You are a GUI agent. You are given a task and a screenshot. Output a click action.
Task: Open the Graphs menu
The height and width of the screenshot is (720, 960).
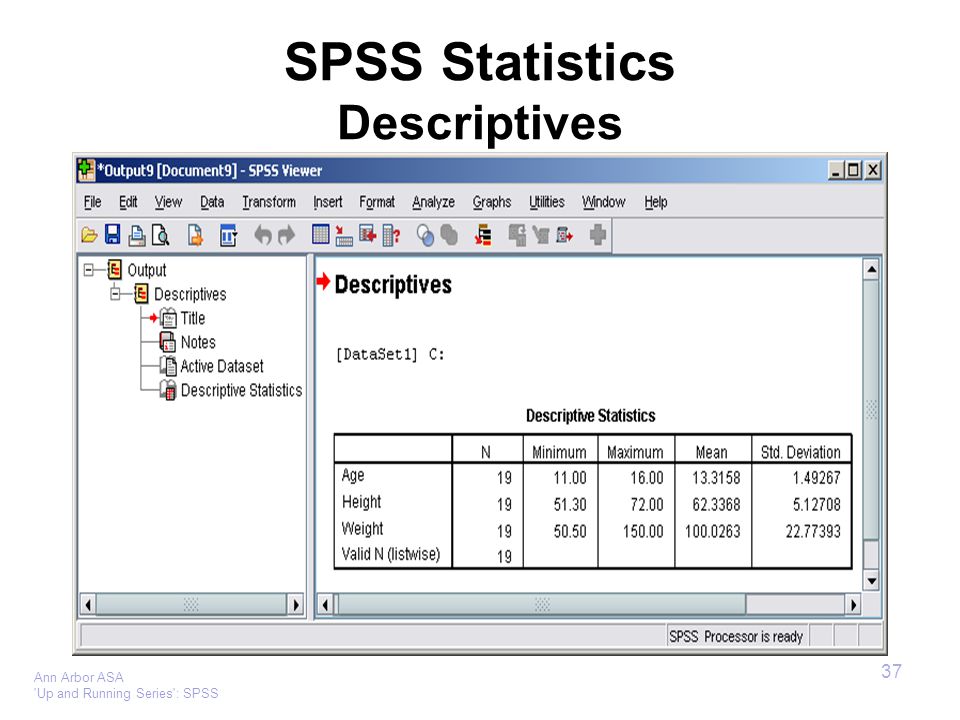coord(492,202)
